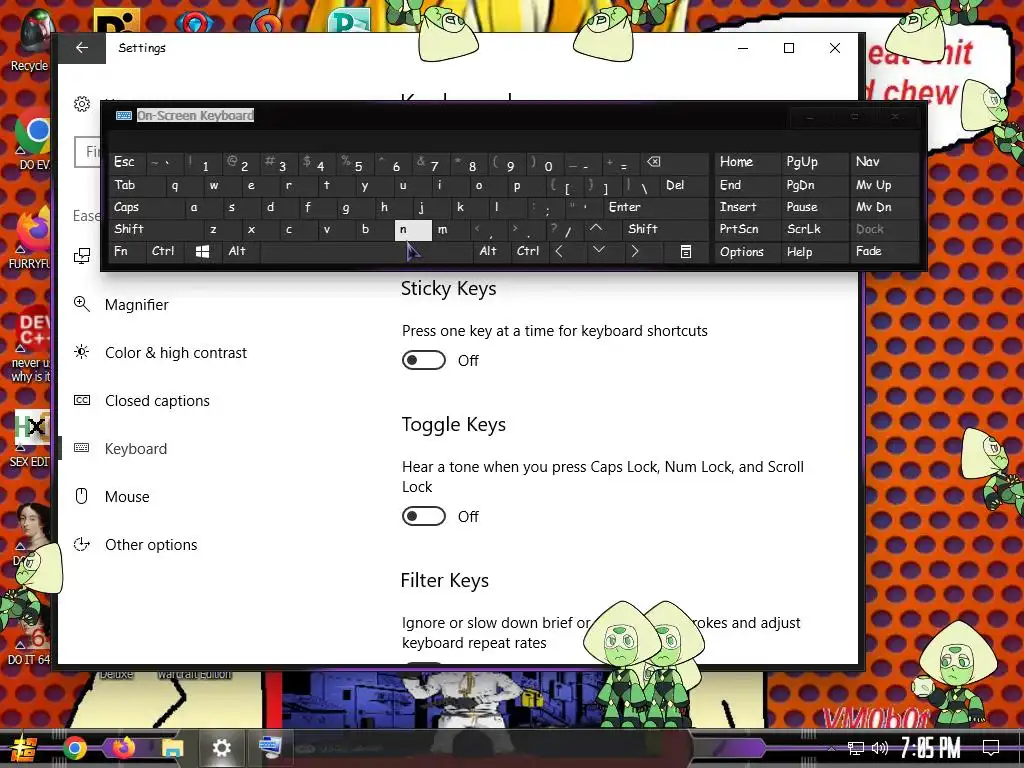
Task: Open the Other options settings page
Action: [x=151, y=545]
